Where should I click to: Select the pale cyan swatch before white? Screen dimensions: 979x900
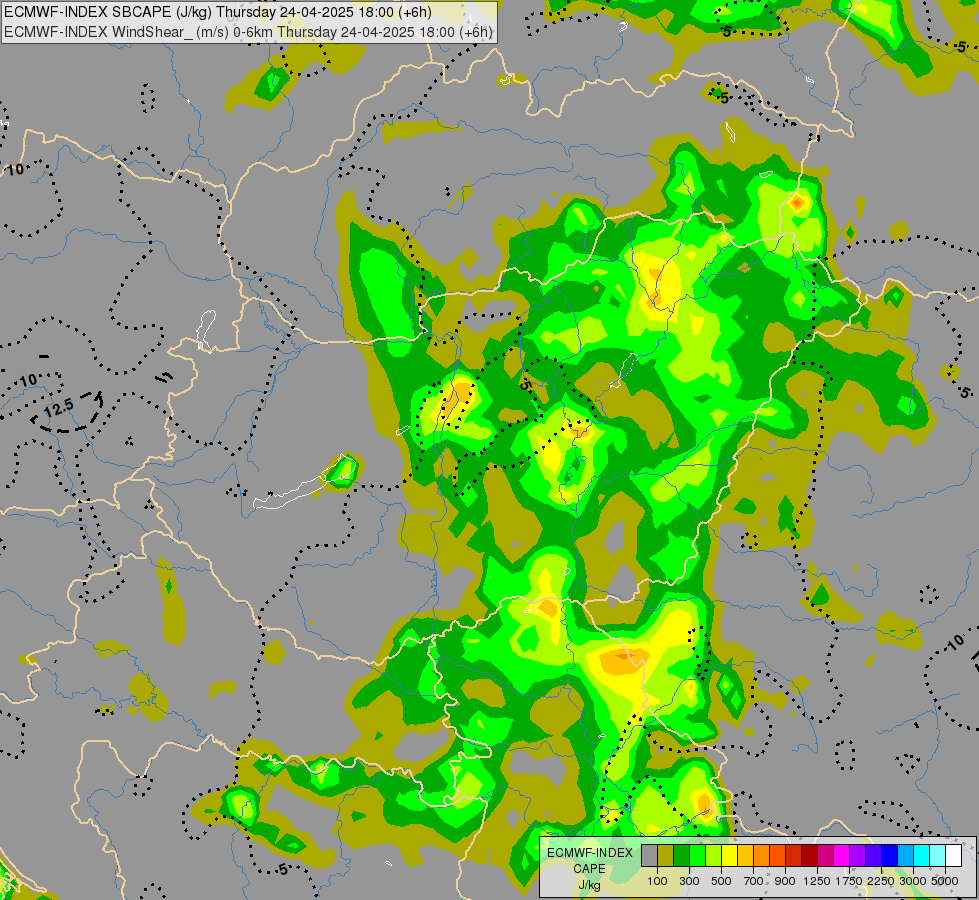937,855
